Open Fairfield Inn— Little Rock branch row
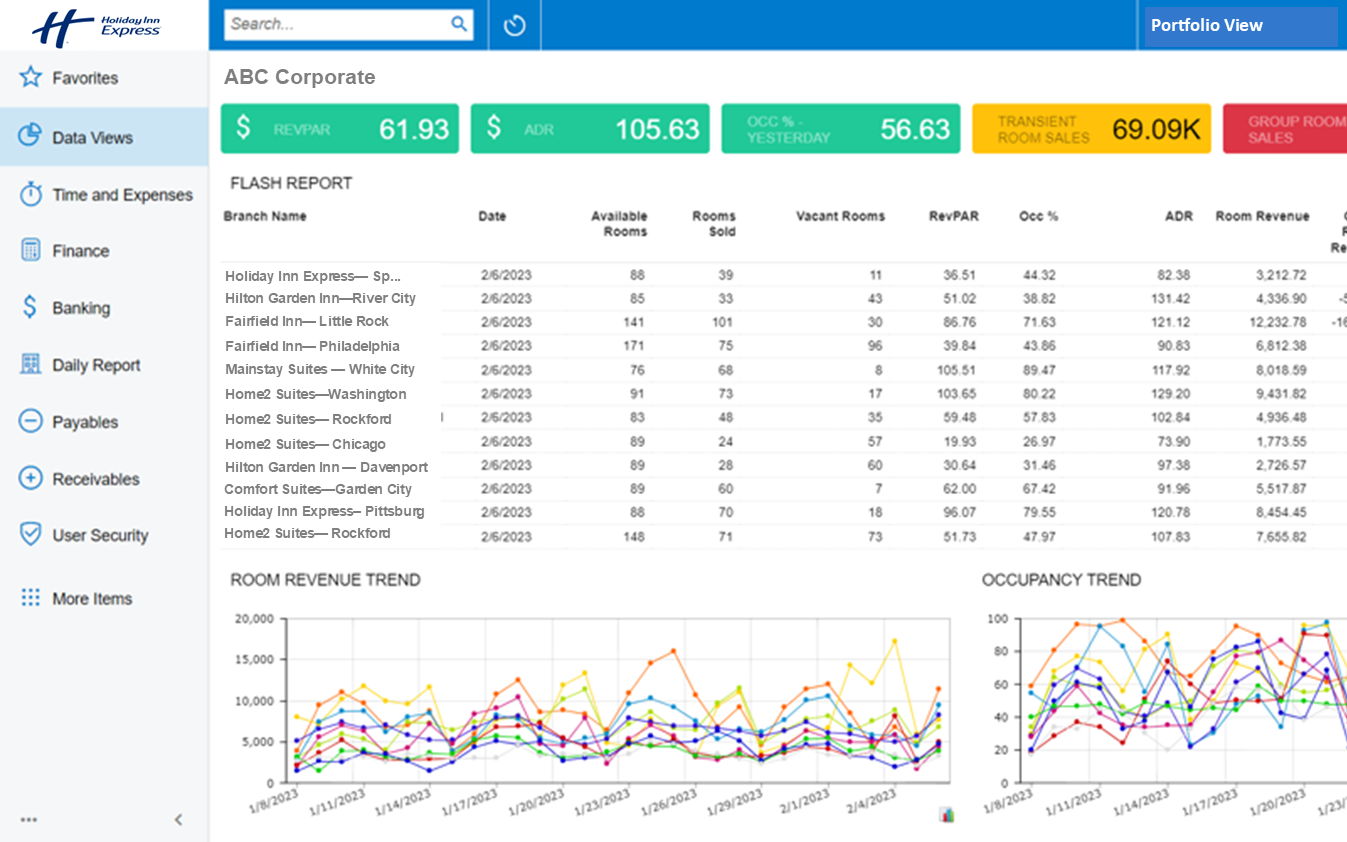Image resolution: width=1347 pixels, height=842 pixels. (307, 322)
